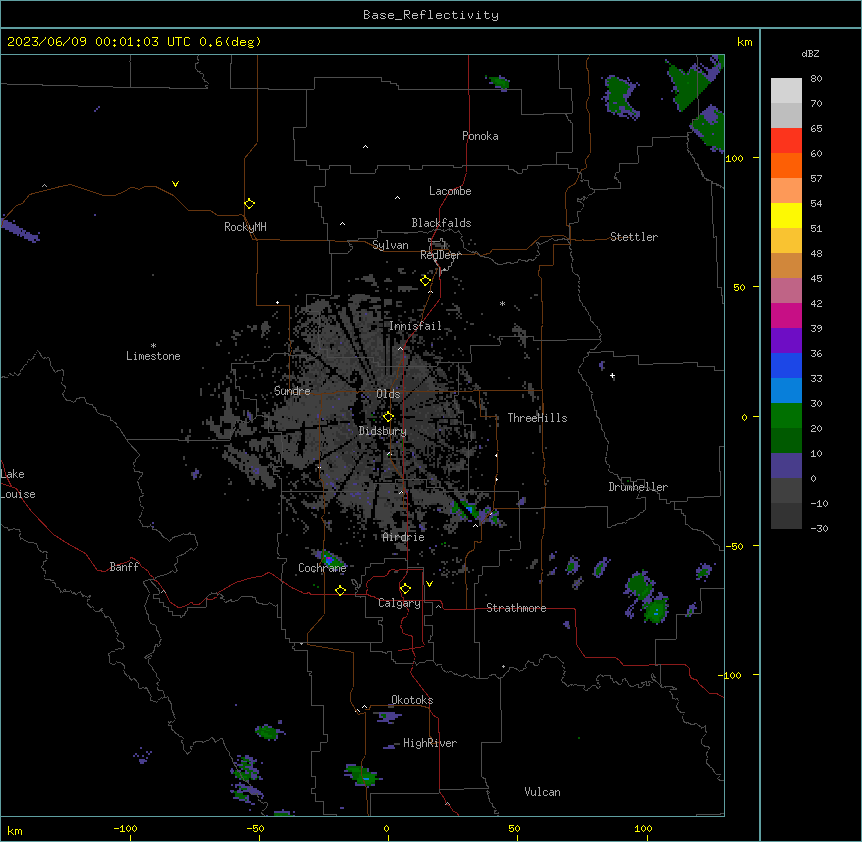The height and width of the screenshot is (842, 862).
Task: Select the bright green 20-30 dBZ legend swatch
Action: coord(786,416)
